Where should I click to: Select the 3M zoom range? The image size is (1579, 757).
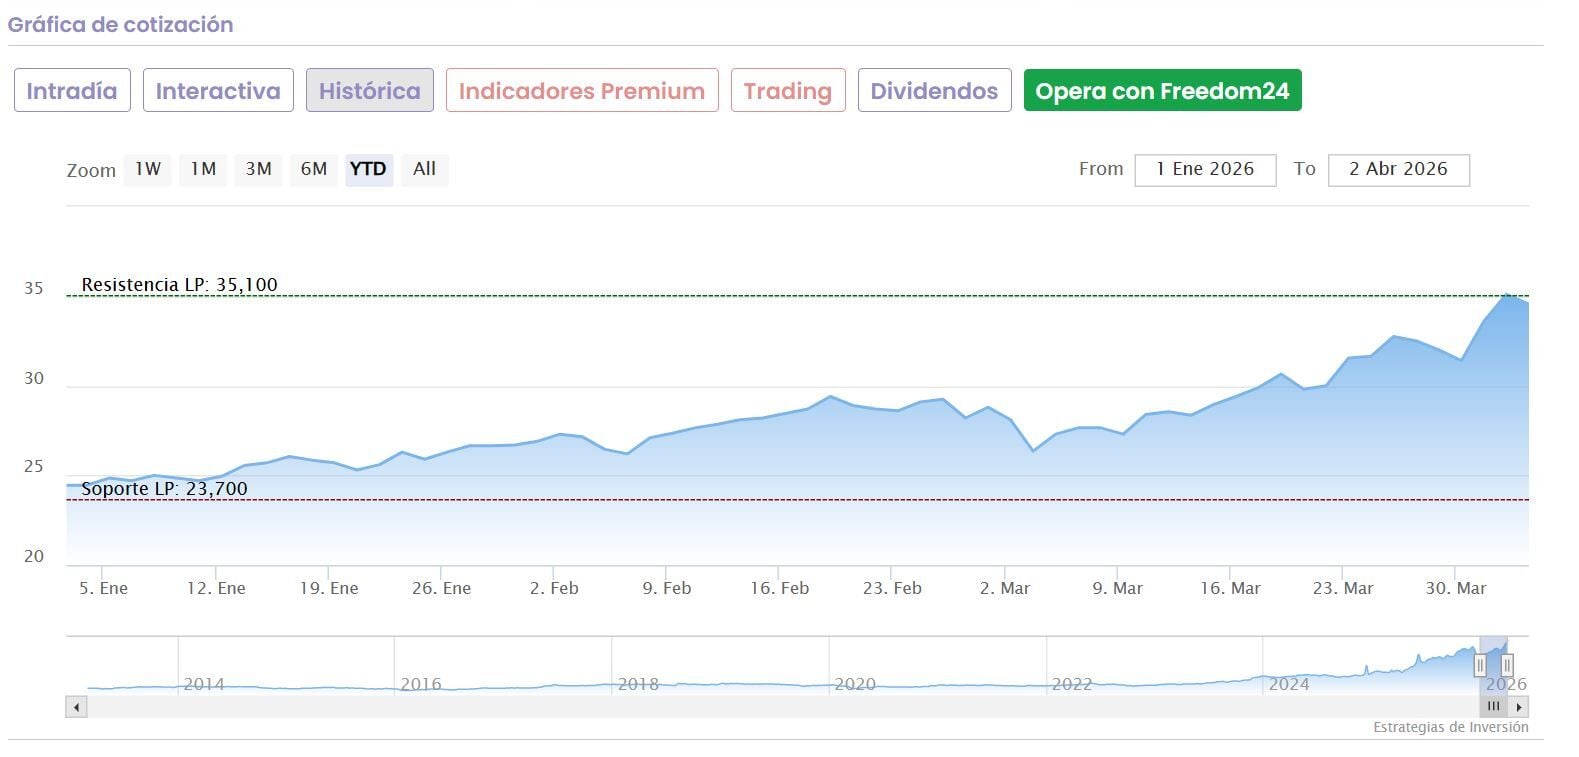(x=259, y=169)
